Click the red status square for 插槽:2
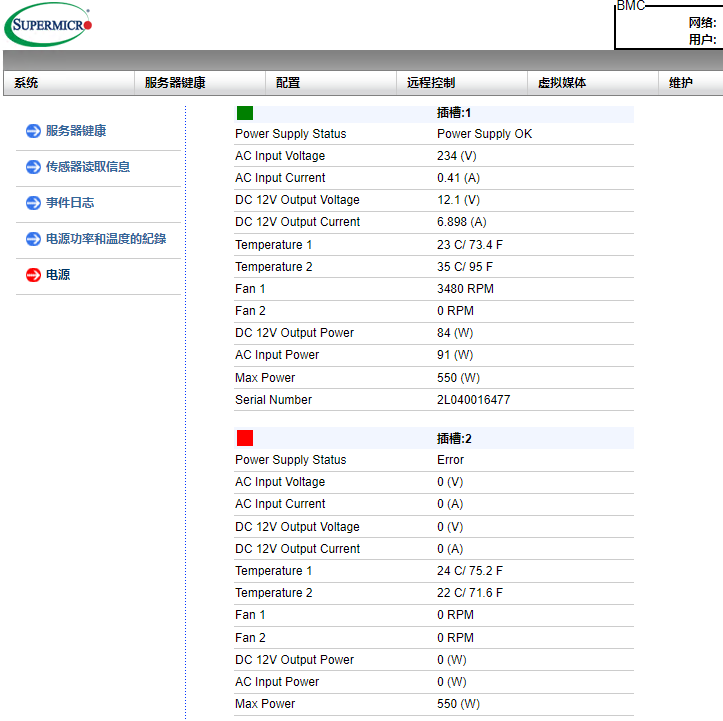723x721 pixels. 245,438
